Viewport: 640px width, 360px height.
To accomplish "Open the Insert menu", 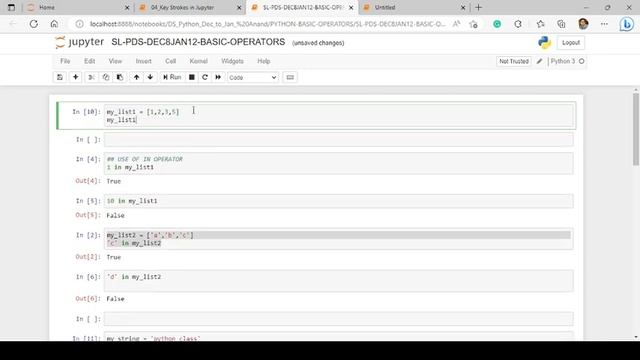I will 143,61.
